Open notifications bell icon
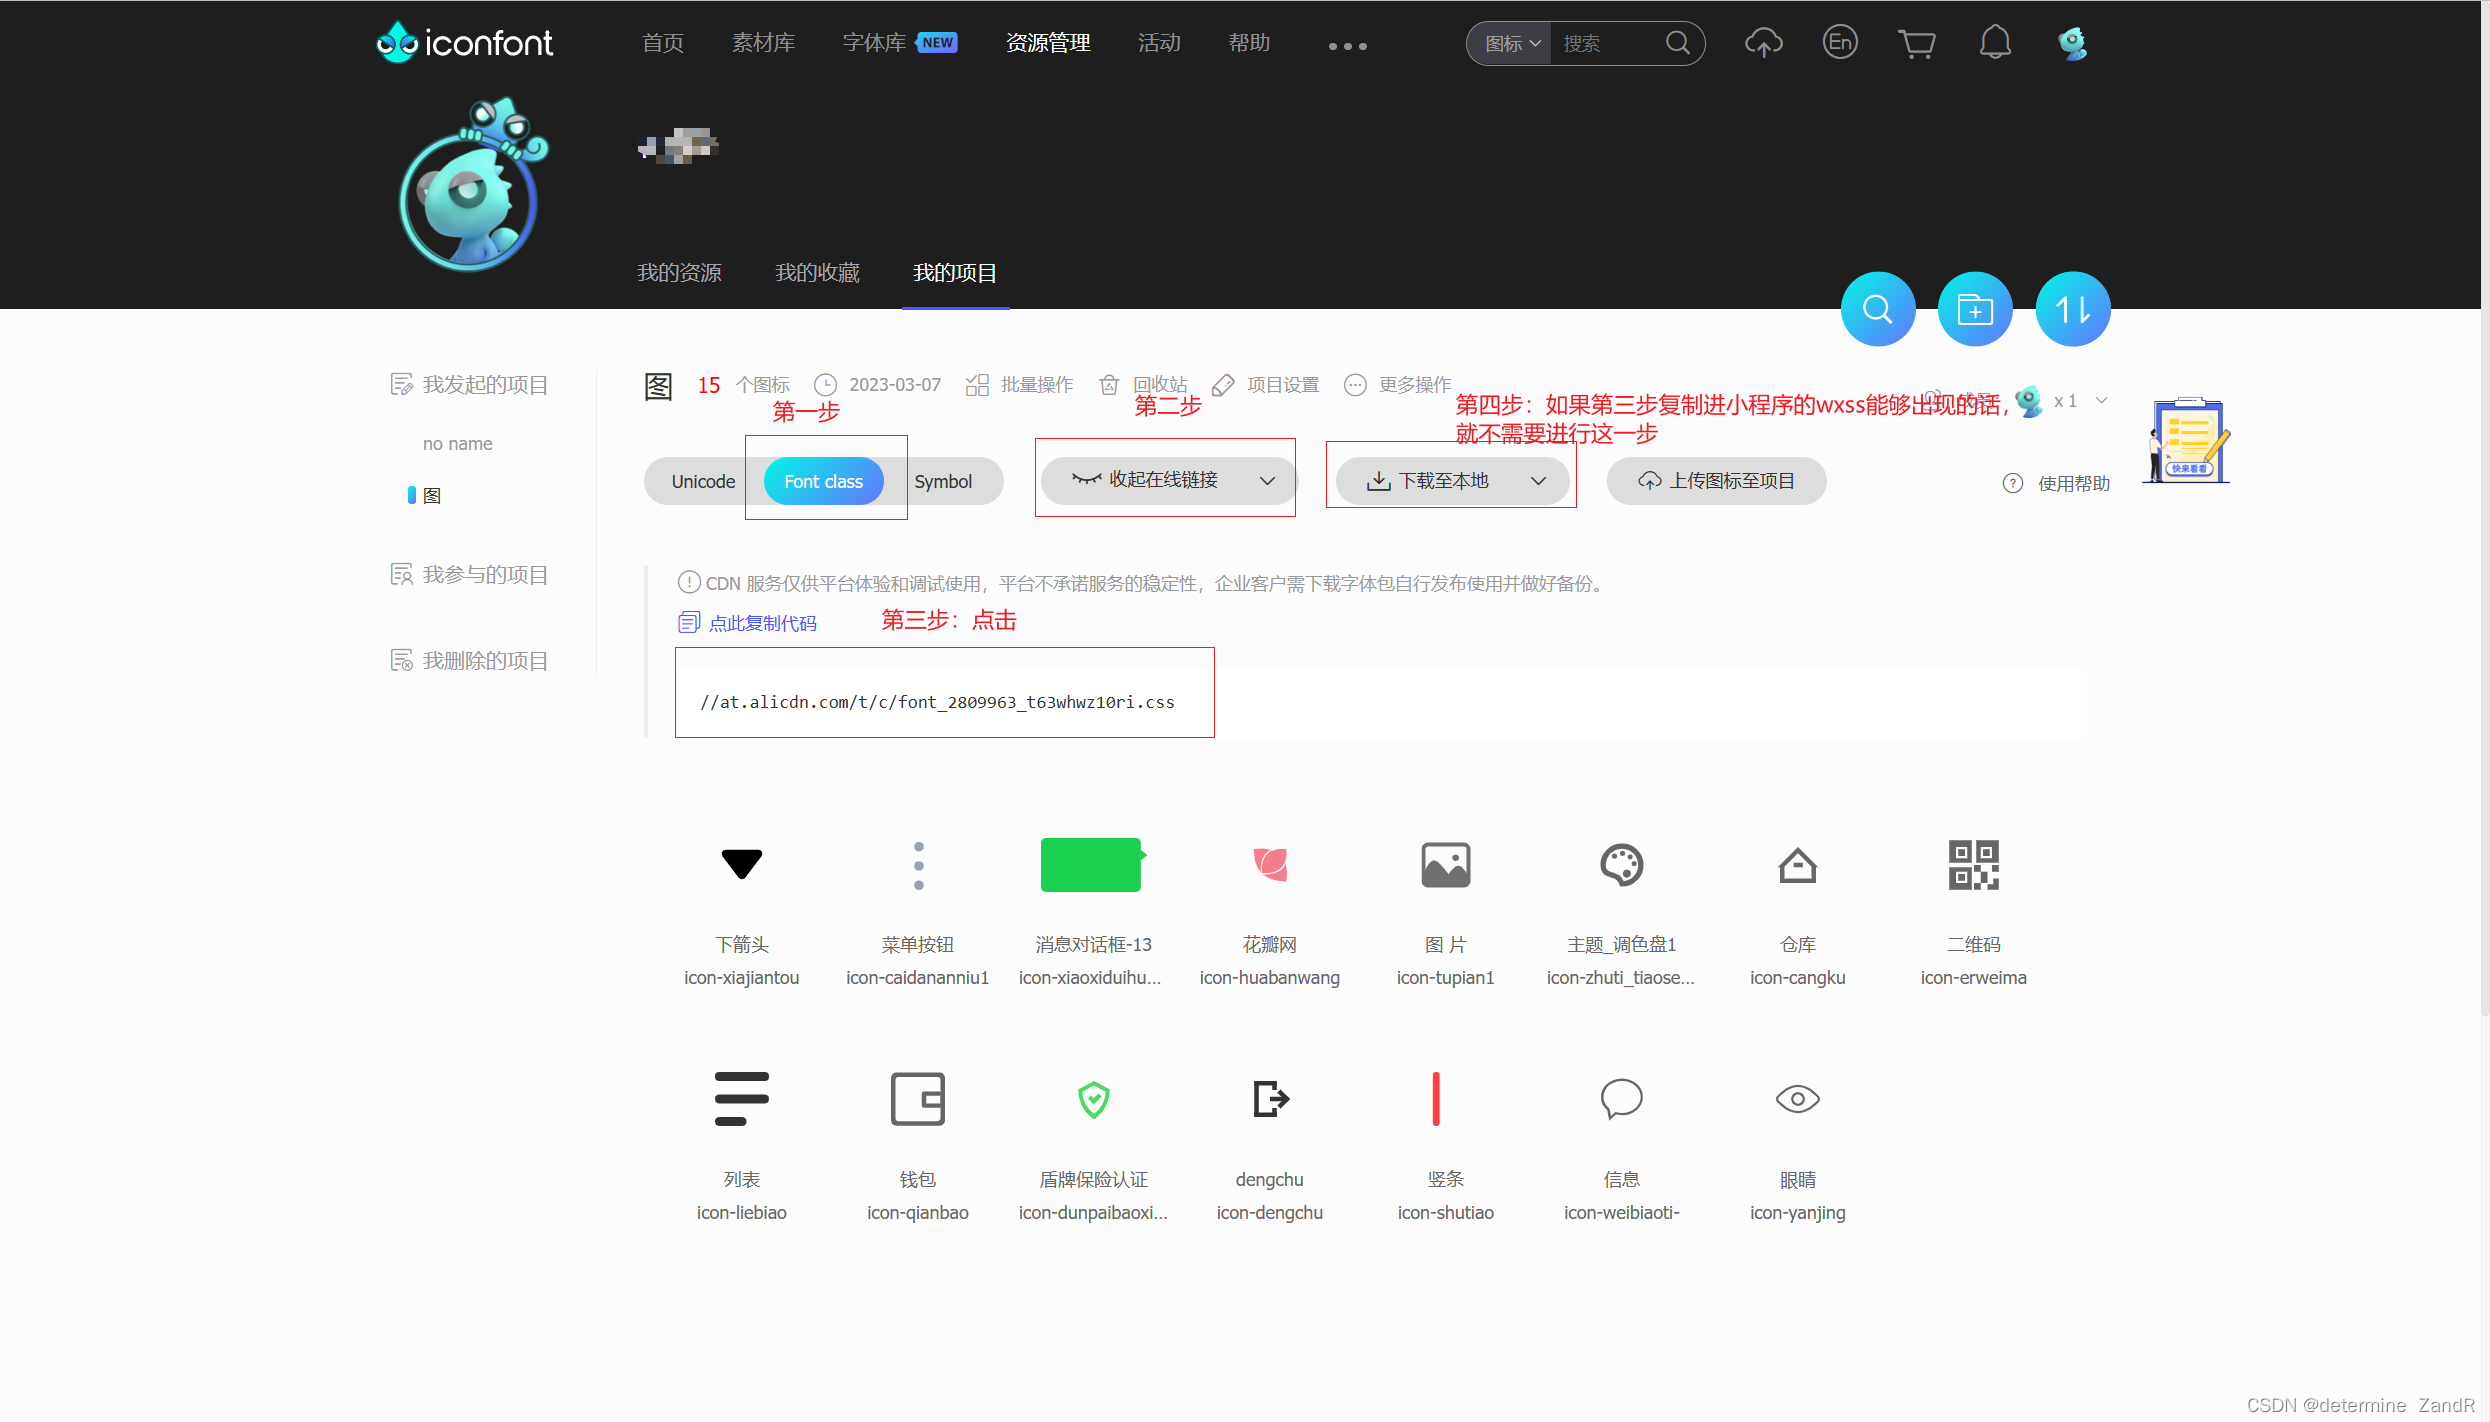 click(1994, 43)
